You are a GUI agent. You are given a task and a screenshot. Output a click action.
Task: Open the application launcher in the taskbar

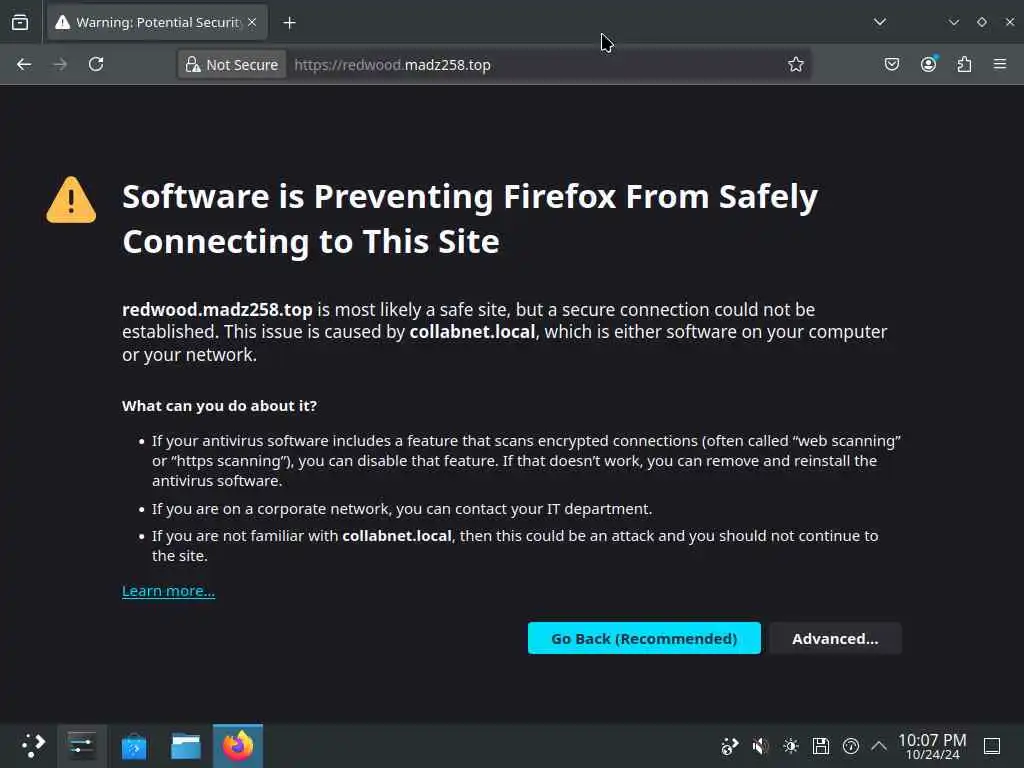[33, 746]
